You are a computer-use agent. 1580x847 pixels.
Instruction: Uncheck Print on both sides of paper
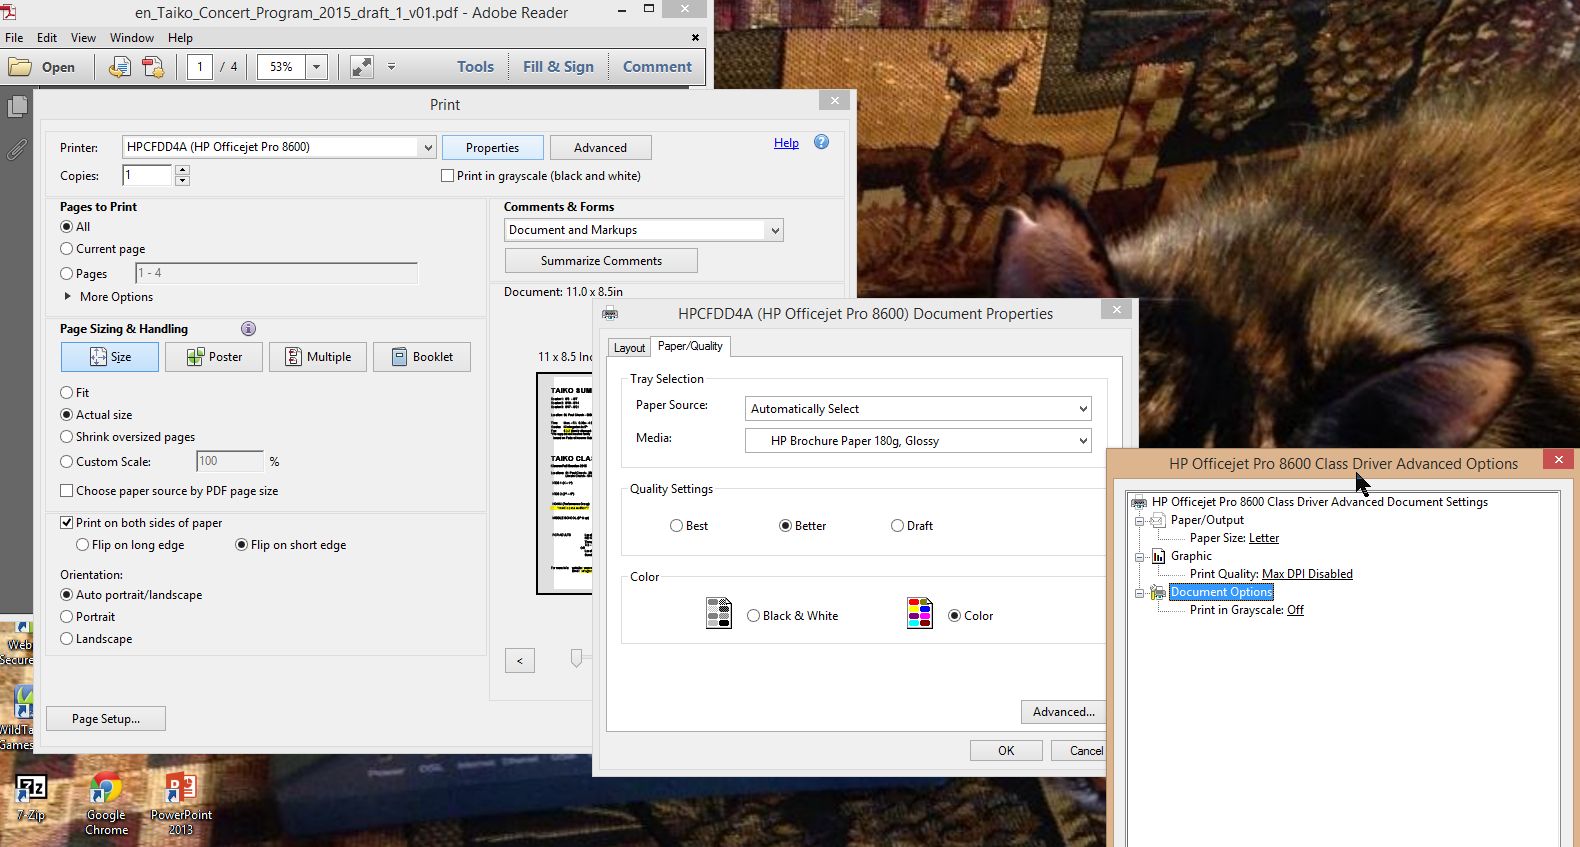(67, 523)
